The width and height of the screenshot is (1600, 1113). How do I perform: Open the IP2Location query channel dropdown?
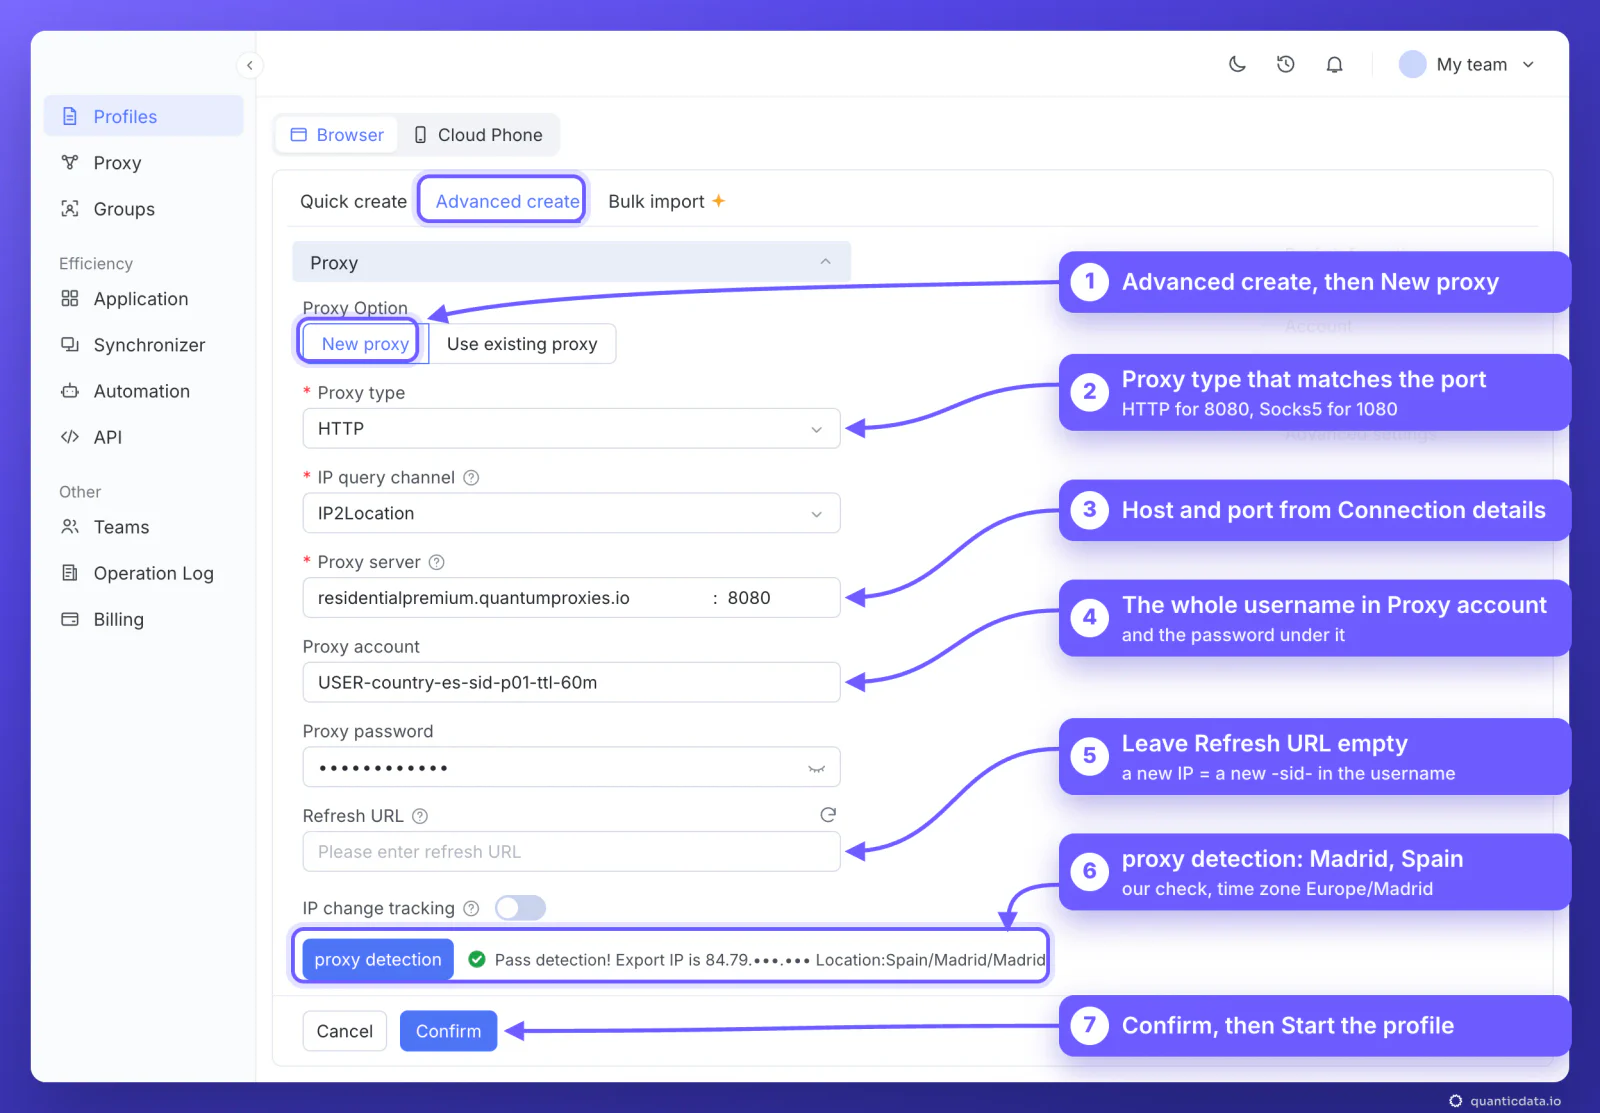(571, 513)
